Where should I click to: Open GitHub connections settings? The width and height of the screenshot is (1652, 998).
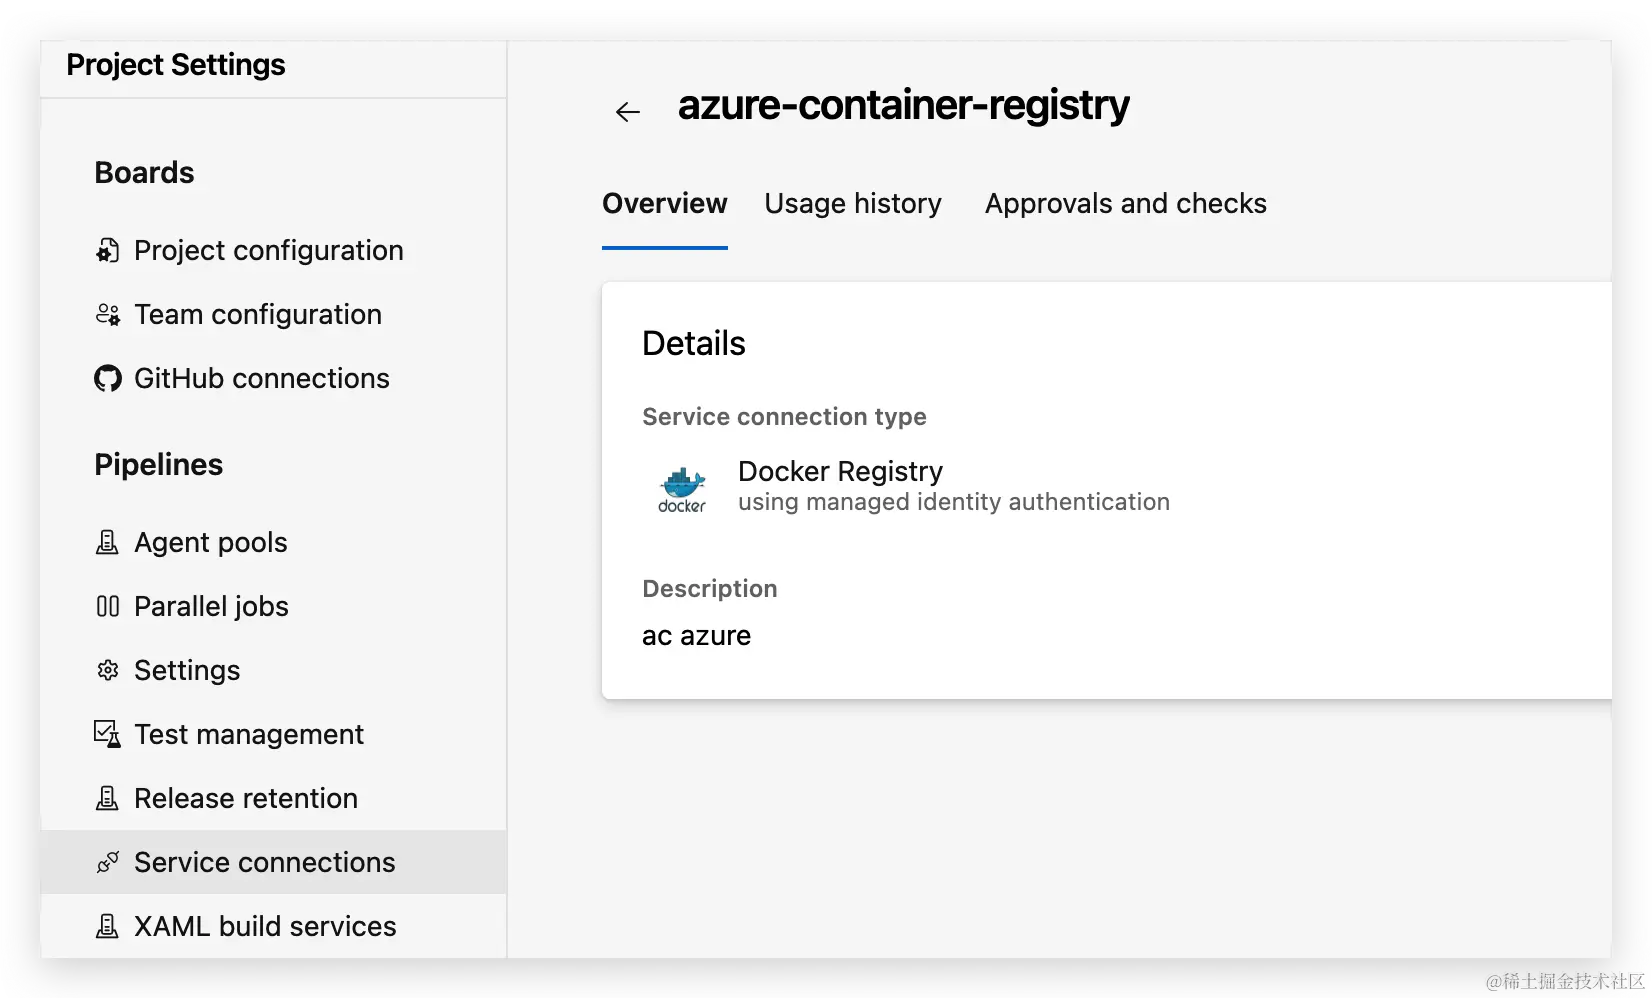click(x=261, y=378)
